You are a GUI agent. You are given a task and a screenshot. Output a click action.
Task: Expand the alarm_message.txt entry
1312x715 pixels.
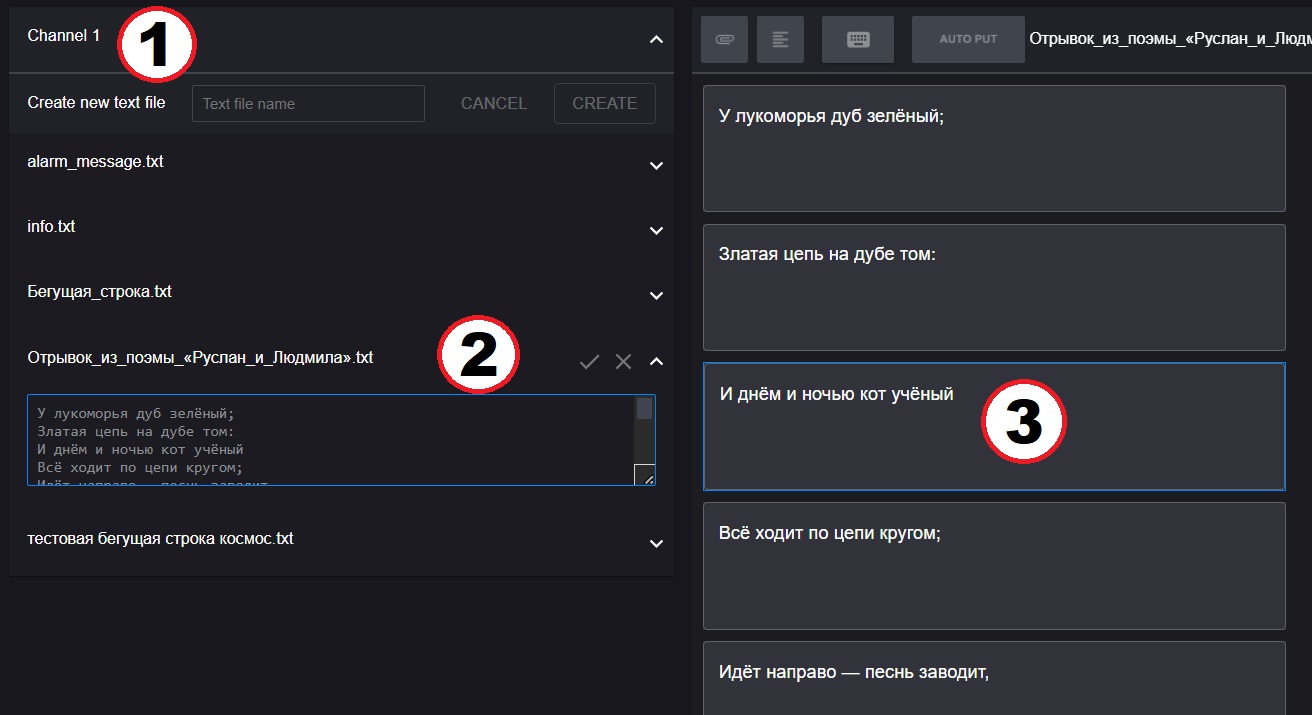point(656,166)
